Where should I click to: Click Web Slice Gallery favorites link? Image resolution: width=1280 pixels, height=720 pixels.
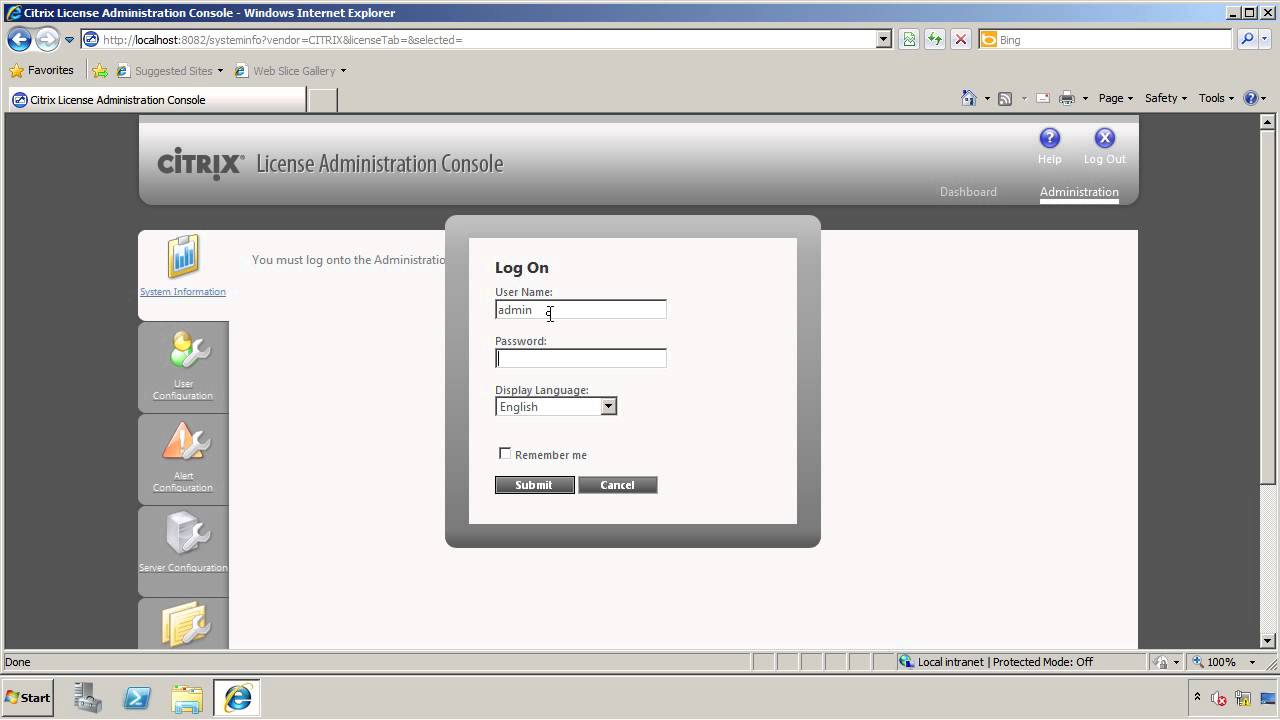point(290,71)
